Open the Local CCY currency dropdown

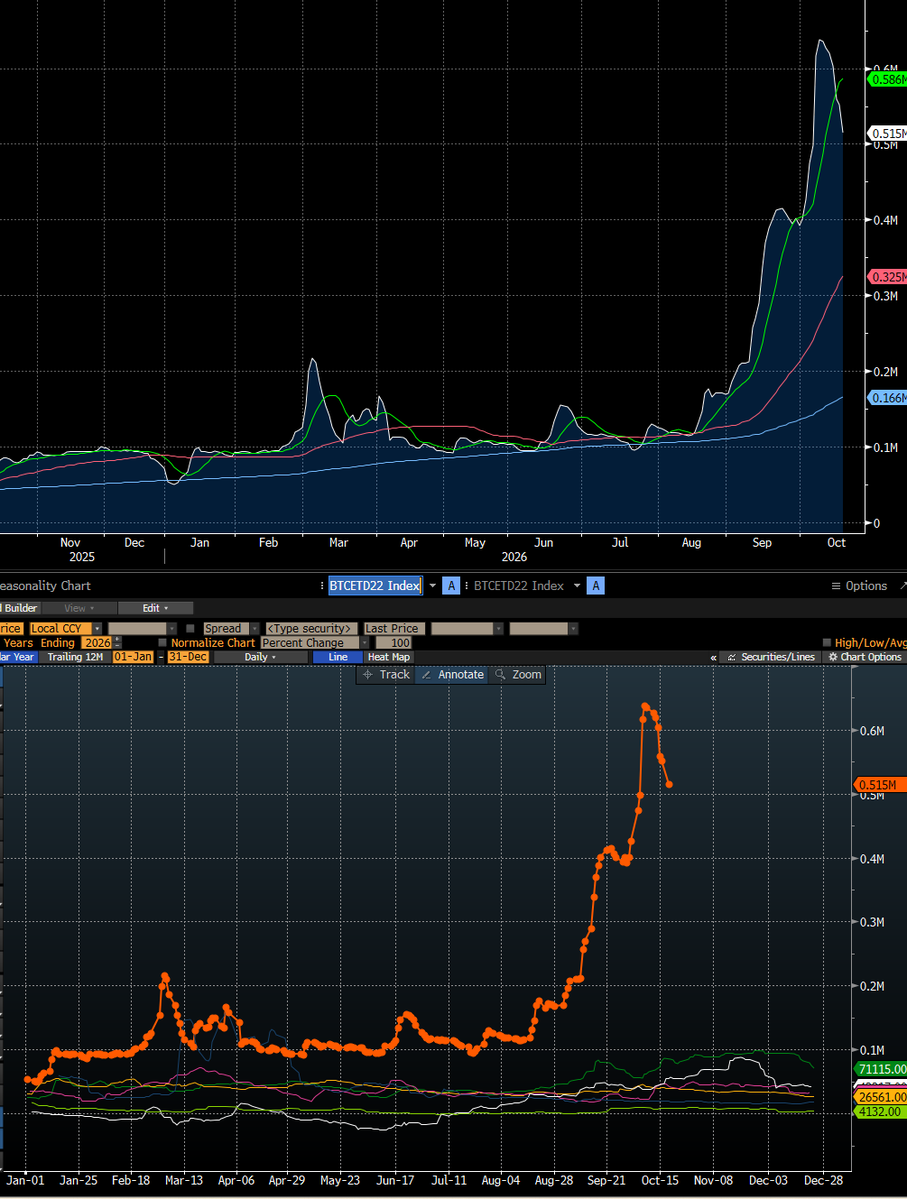(x=65, y=629)
